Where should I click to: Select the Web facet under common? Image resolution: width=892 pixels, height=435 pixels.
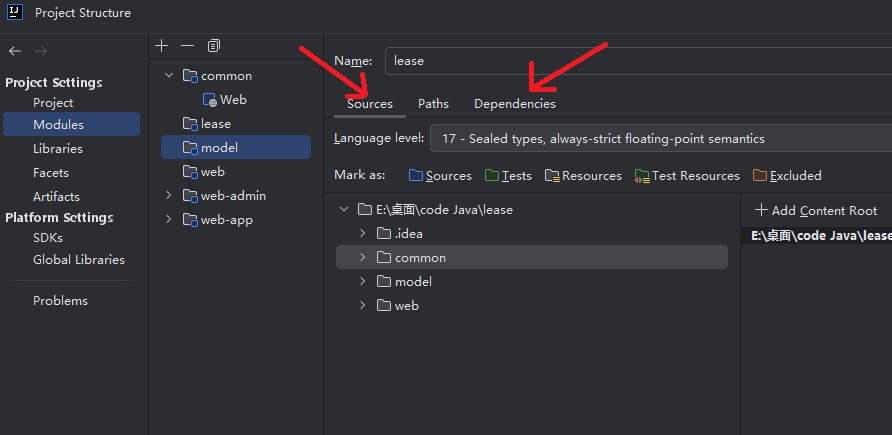(225, 100)
